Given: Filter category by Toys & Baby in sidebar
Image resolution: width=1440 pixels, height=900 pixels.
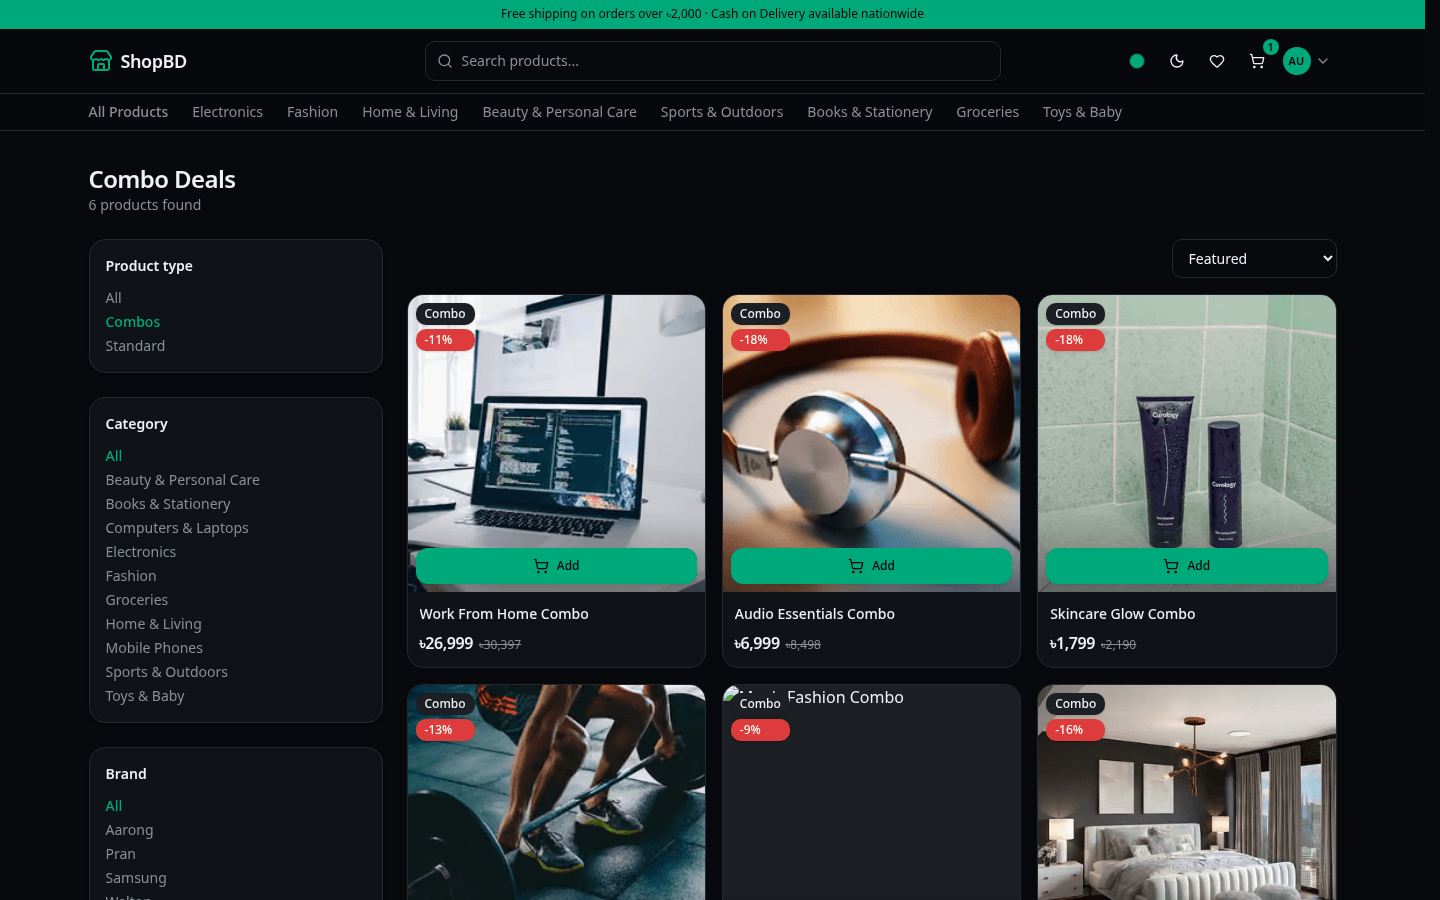Looking at the screenshot, I should pyautogui.click(x=145, y=696).
